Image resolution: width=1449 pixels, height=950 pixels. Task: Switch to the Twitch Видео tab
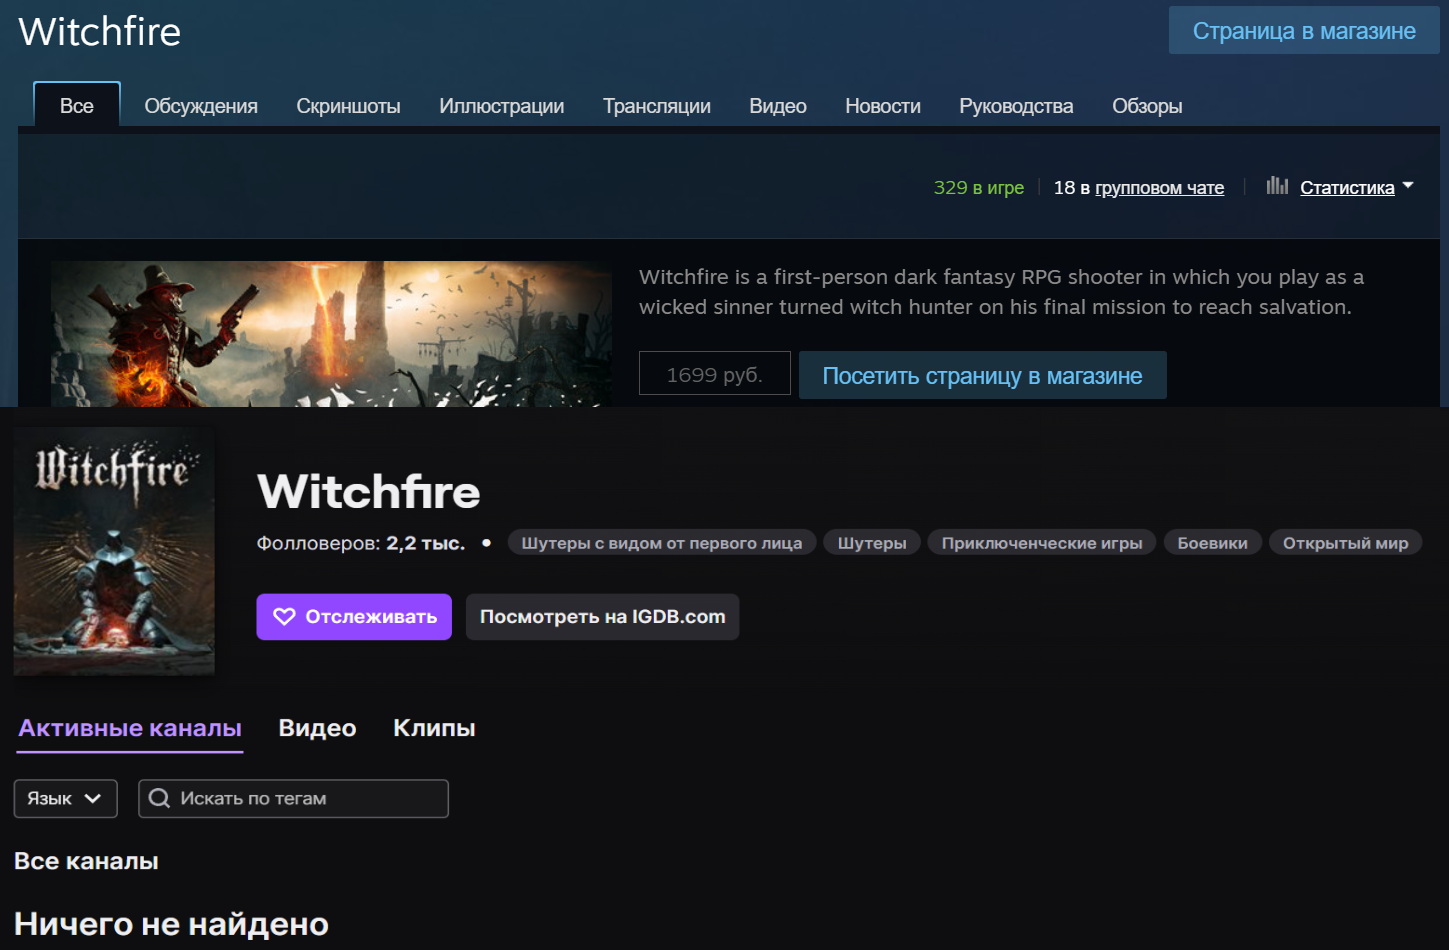(x=317, y=728)
